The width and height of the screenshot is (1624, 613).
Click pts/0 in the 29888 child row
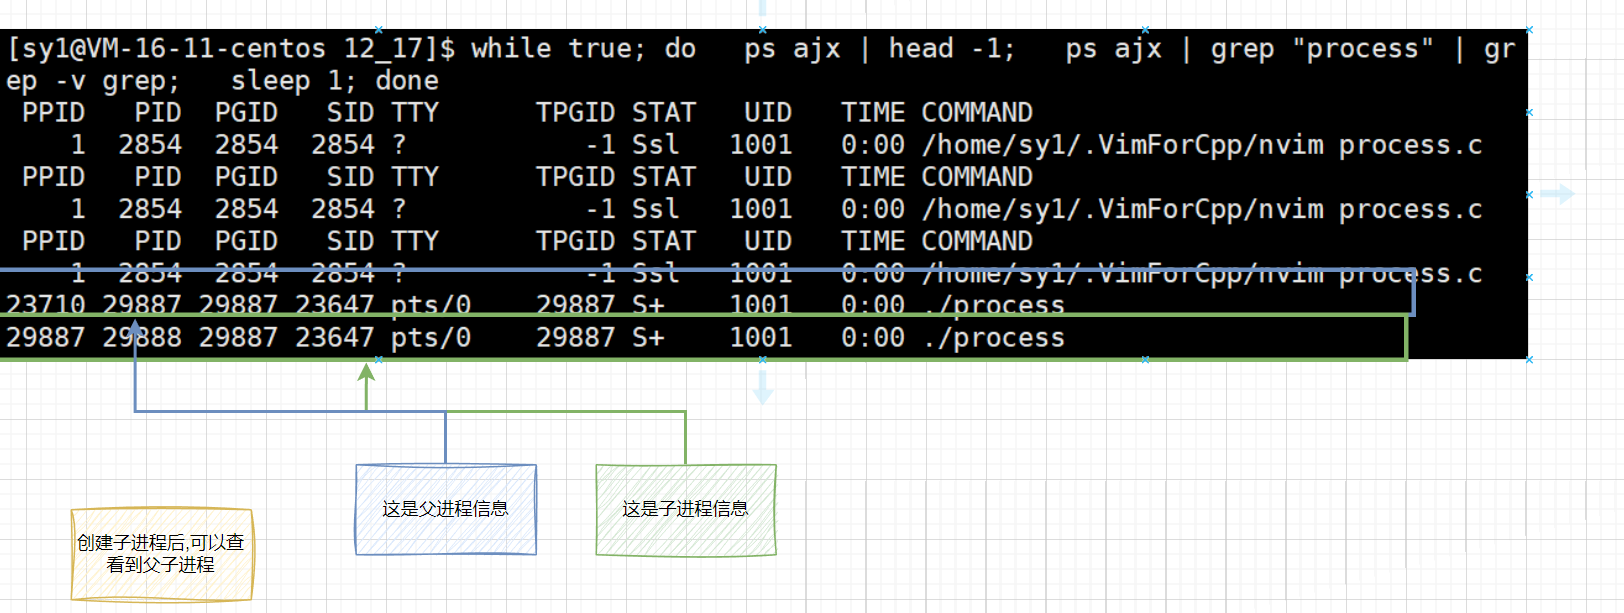tap(431, 337)
